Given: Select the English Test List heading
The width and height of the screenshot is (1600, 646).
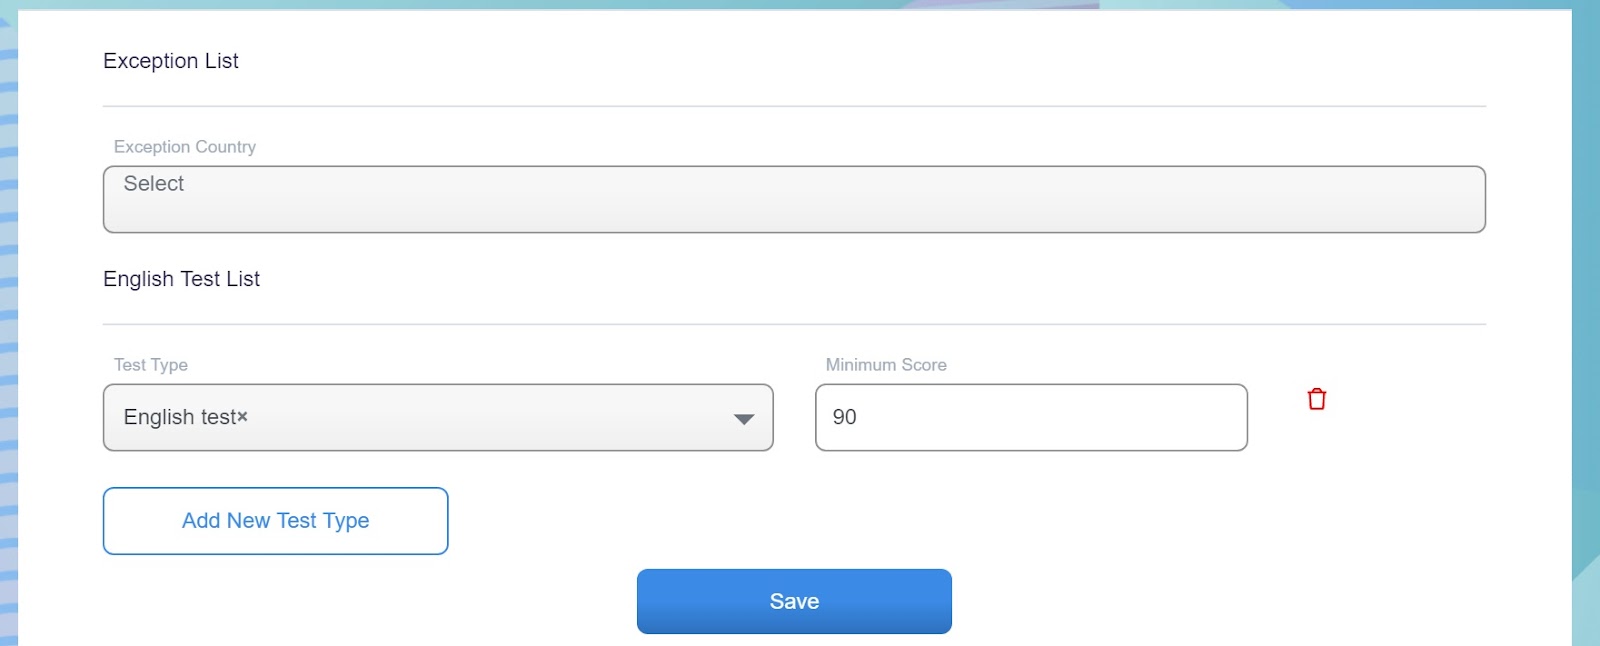Looking at the screenshot, I should click(181, 279).
